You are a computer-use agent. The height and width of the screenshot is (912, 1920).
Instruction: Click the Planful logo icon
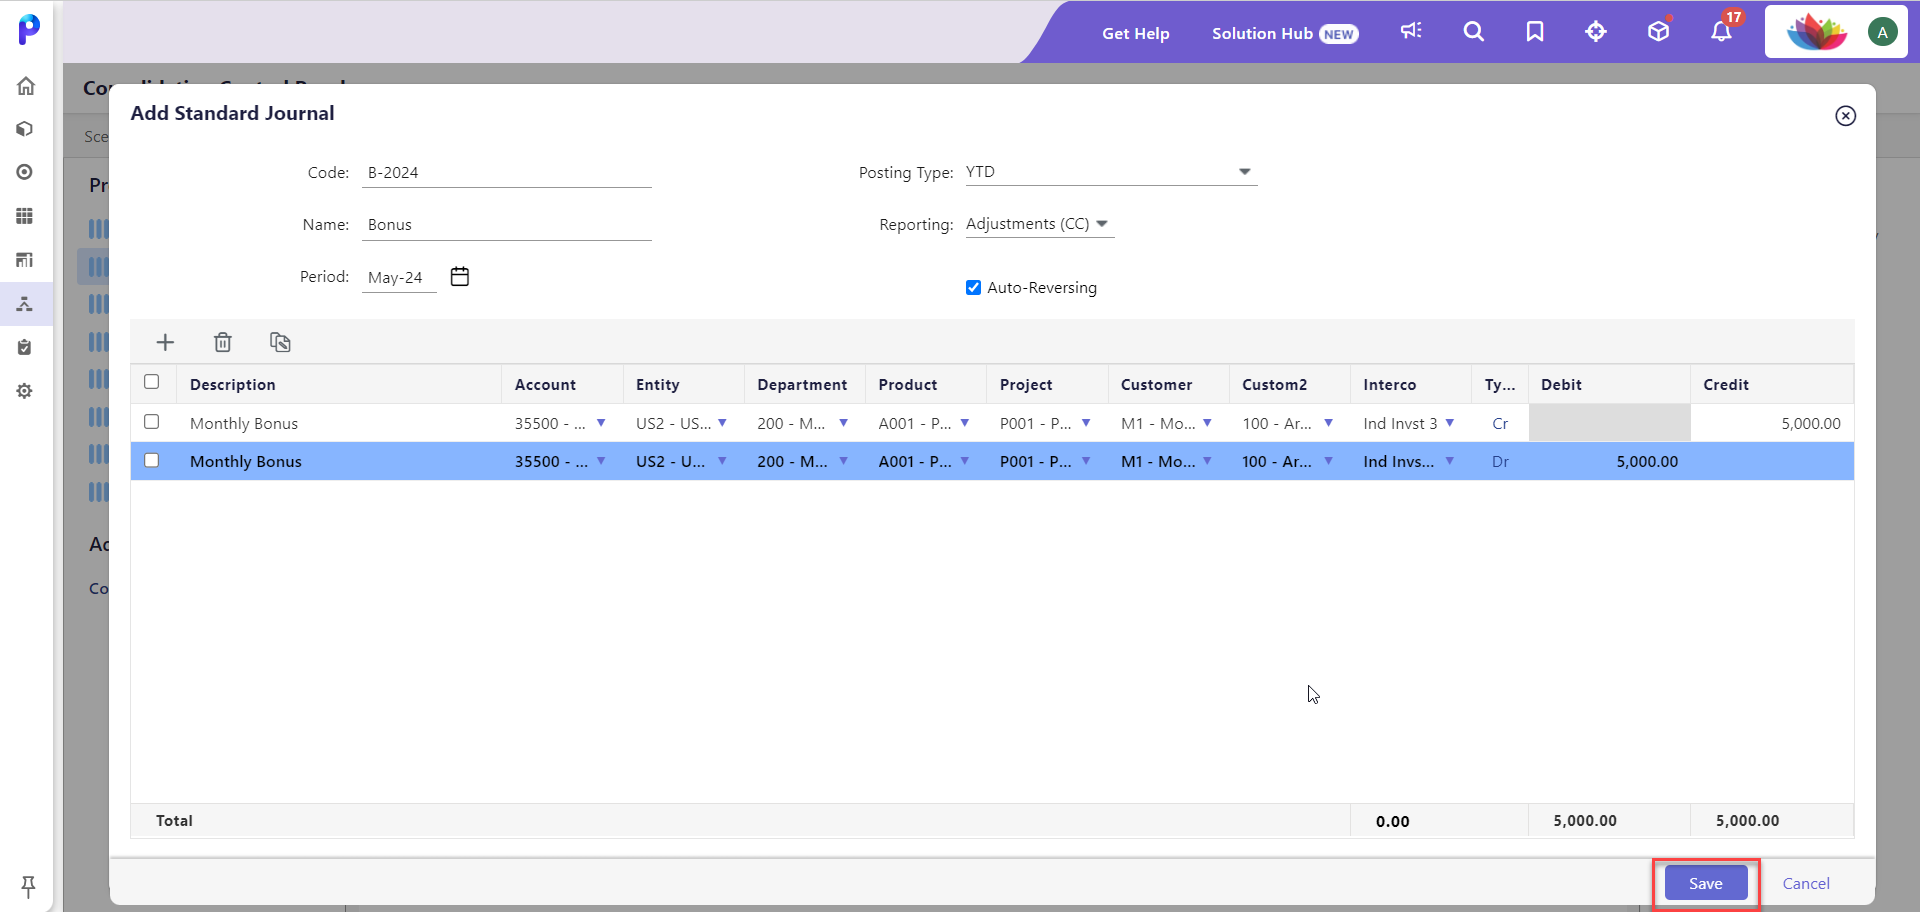point(29,29)
